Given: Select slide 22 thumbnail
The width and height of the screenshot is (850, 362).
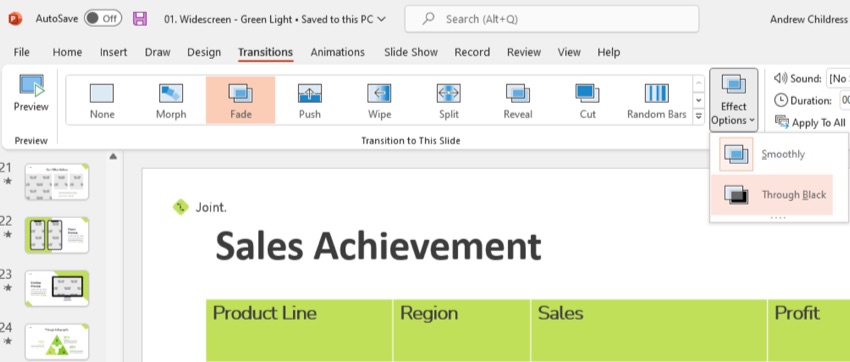Looking at the screenshot, I should click(x=56, y=235).
